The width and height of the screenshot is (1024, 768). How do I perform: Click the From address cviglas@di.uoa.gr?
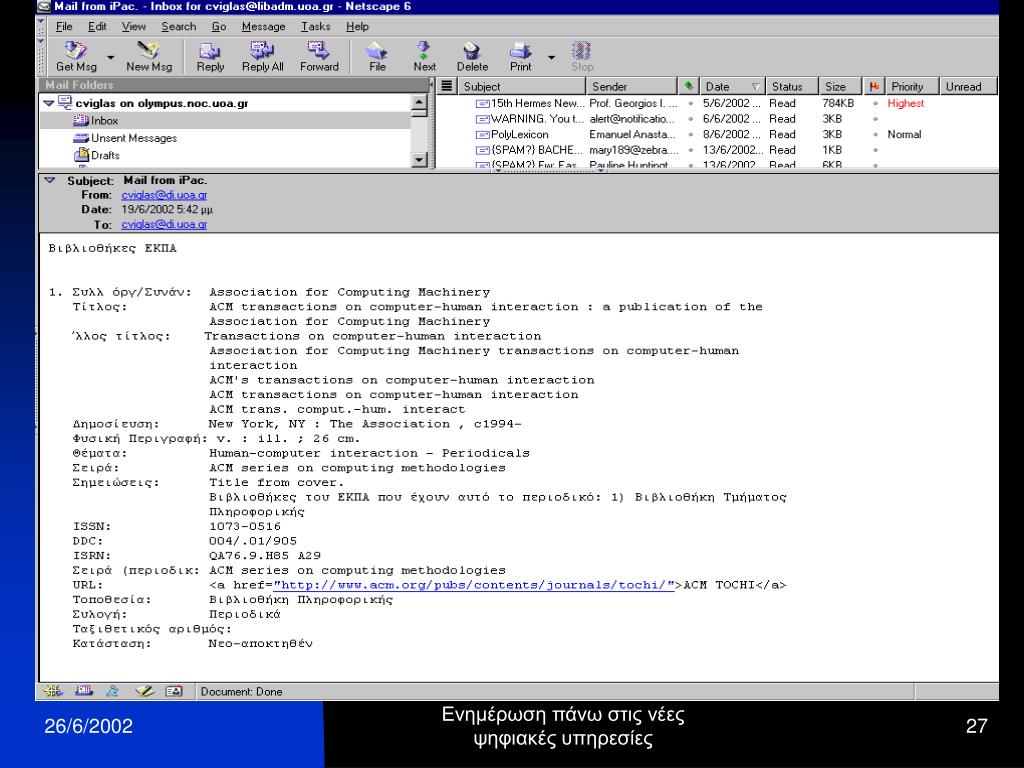(164, 195)
